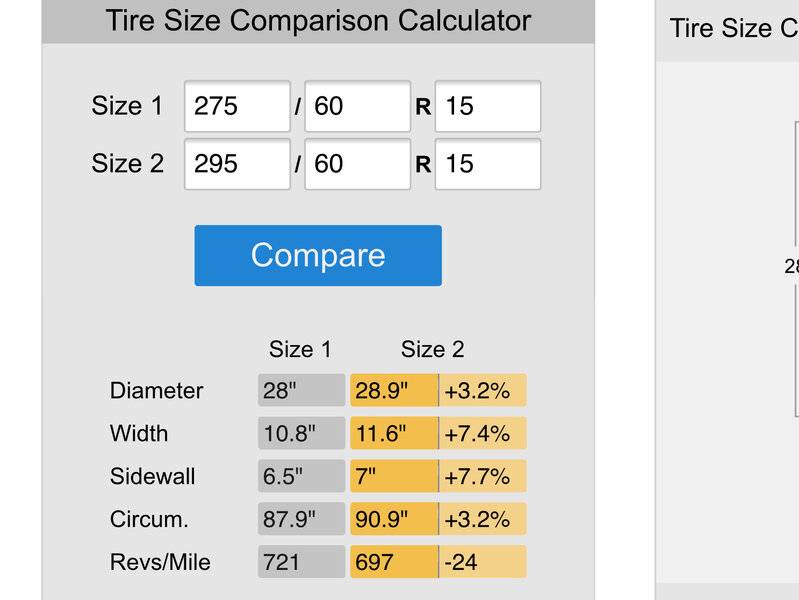Select the Size 2 width field showing 295
Image resolution: width=799 pixels, height=600 pixels.
pos(237,164)
